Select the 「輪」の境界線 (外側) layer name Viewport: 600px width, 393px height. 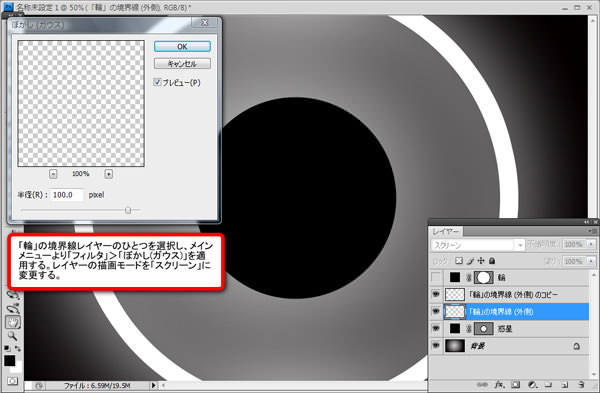(501, 312)
